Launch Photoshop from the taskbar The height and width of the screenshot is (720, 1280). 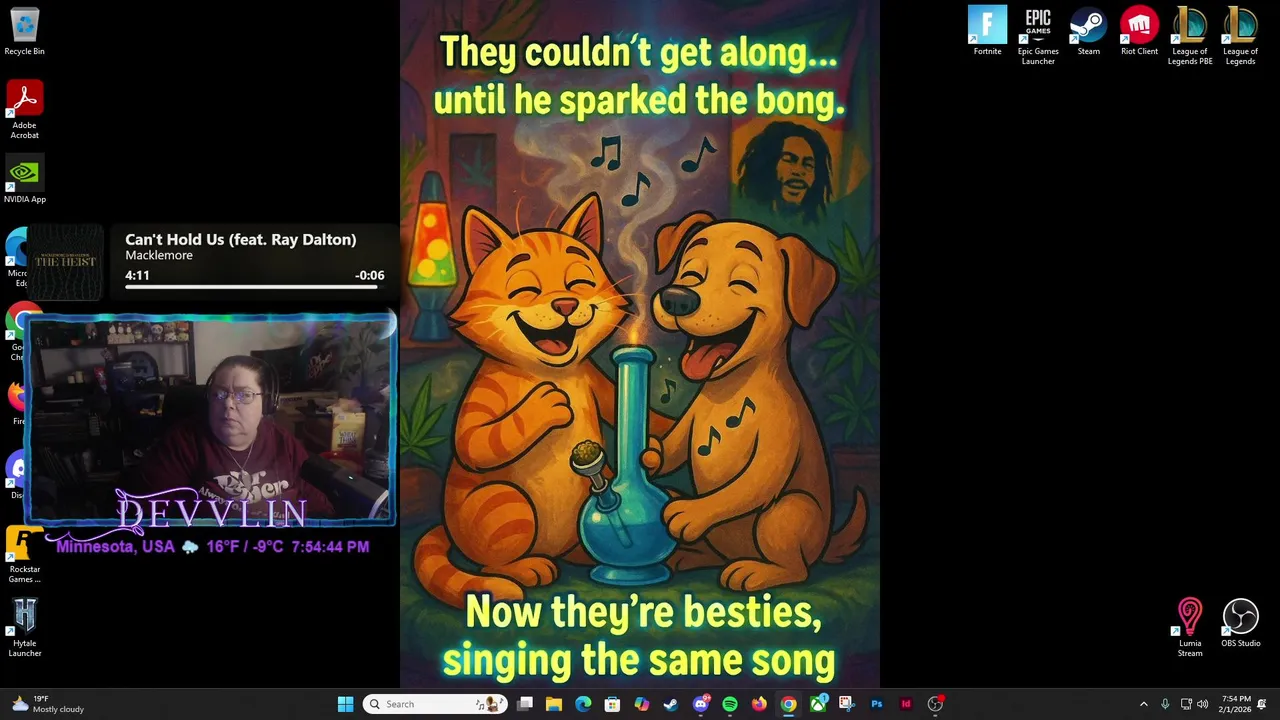pyautogui.click(x=877, y=704)
